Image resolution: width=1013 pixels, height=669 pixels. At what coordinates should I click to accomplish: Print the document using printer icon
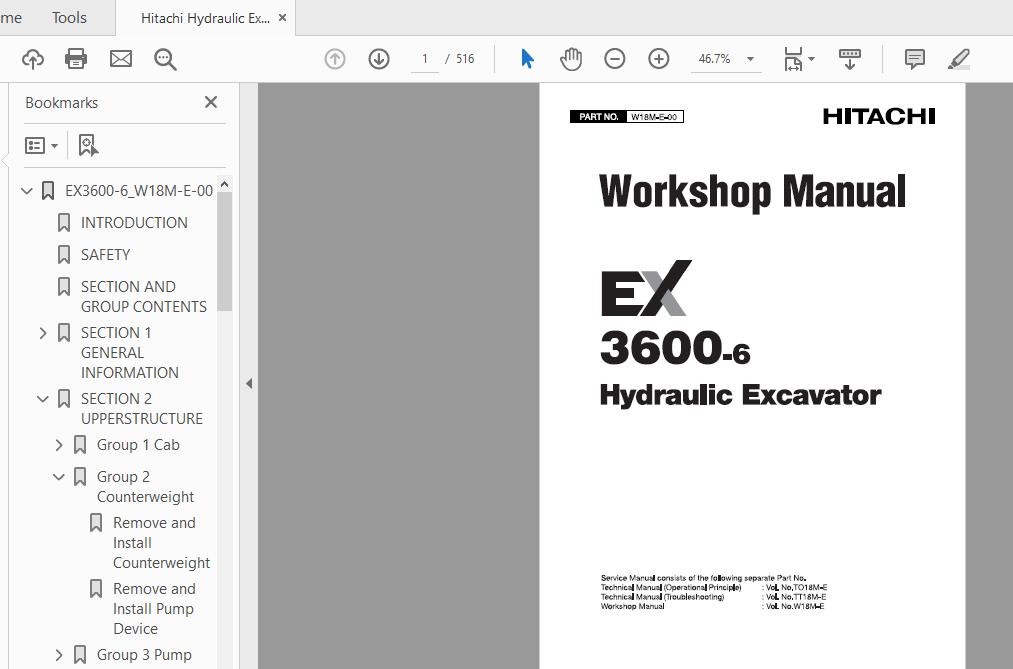[76, 59]
